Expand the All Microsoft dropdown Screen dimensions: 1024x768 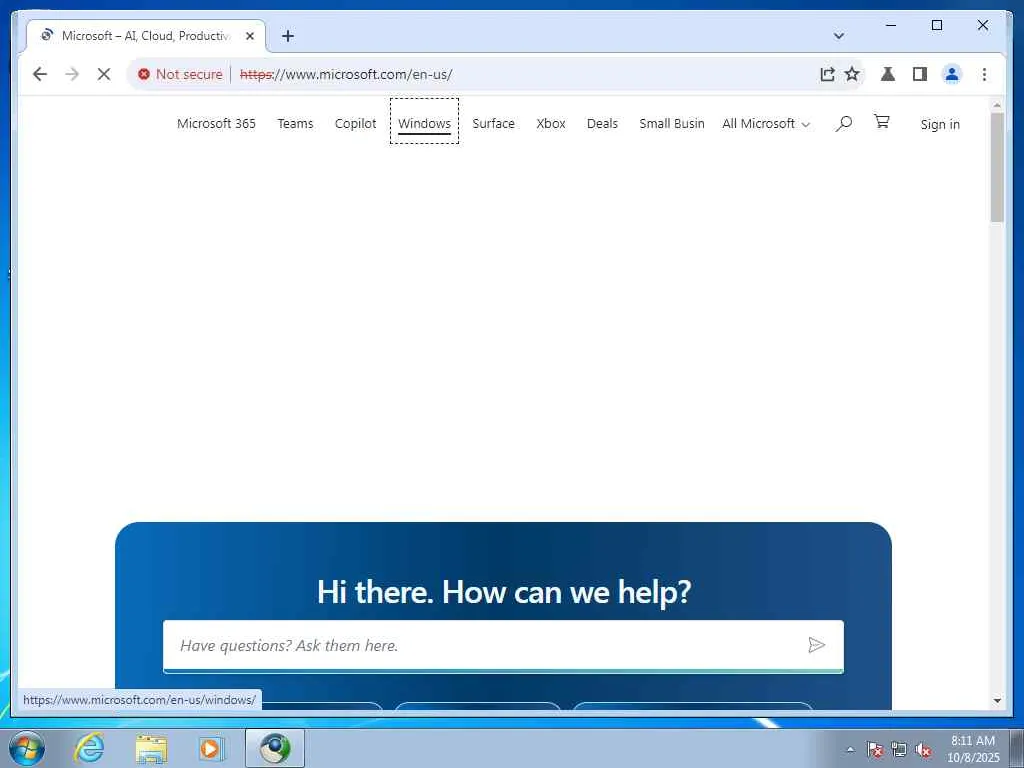[766, 123]
